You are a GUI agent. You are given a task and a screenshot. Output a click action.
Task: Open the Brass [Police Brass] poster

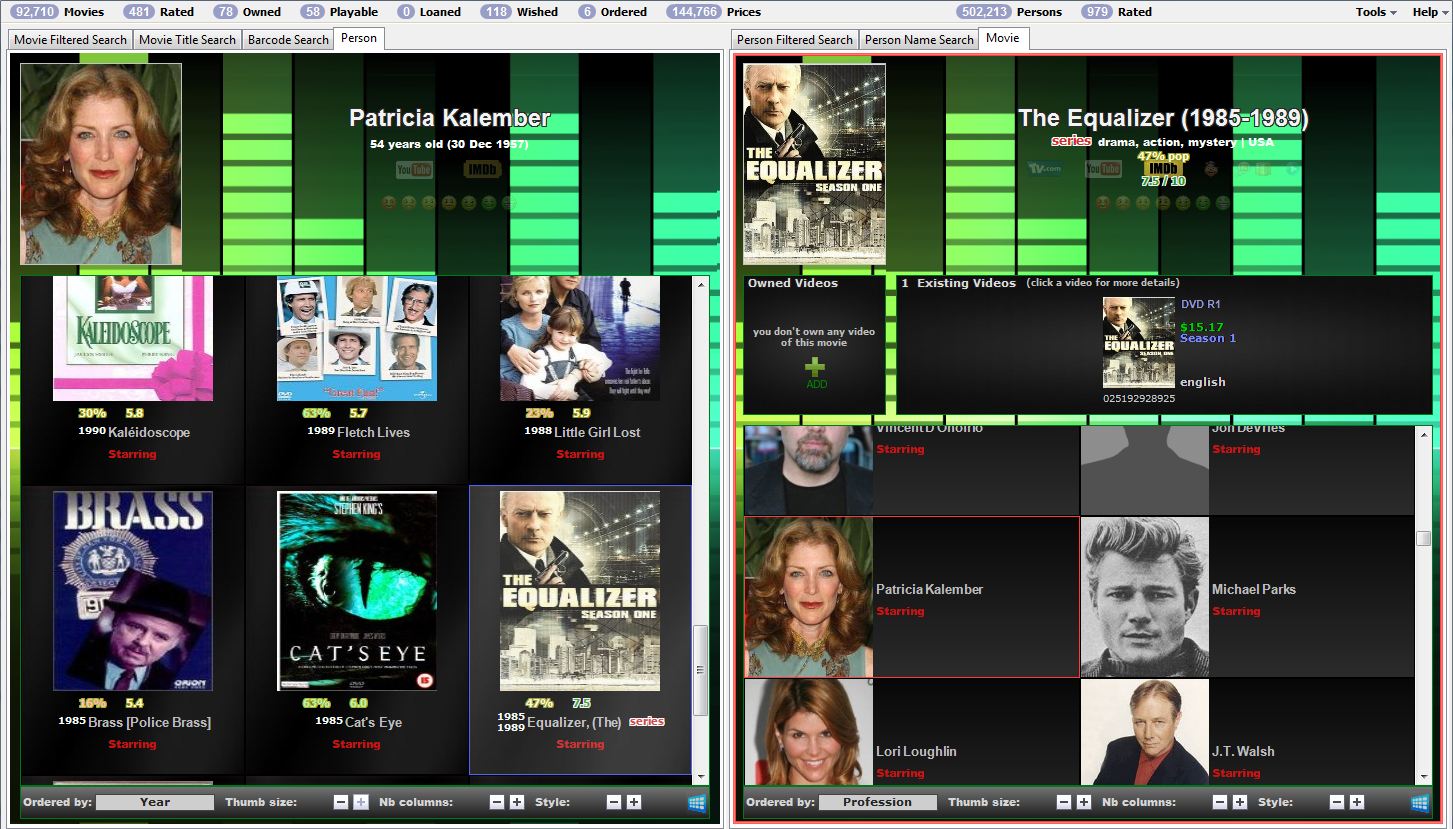pos(133,591)
